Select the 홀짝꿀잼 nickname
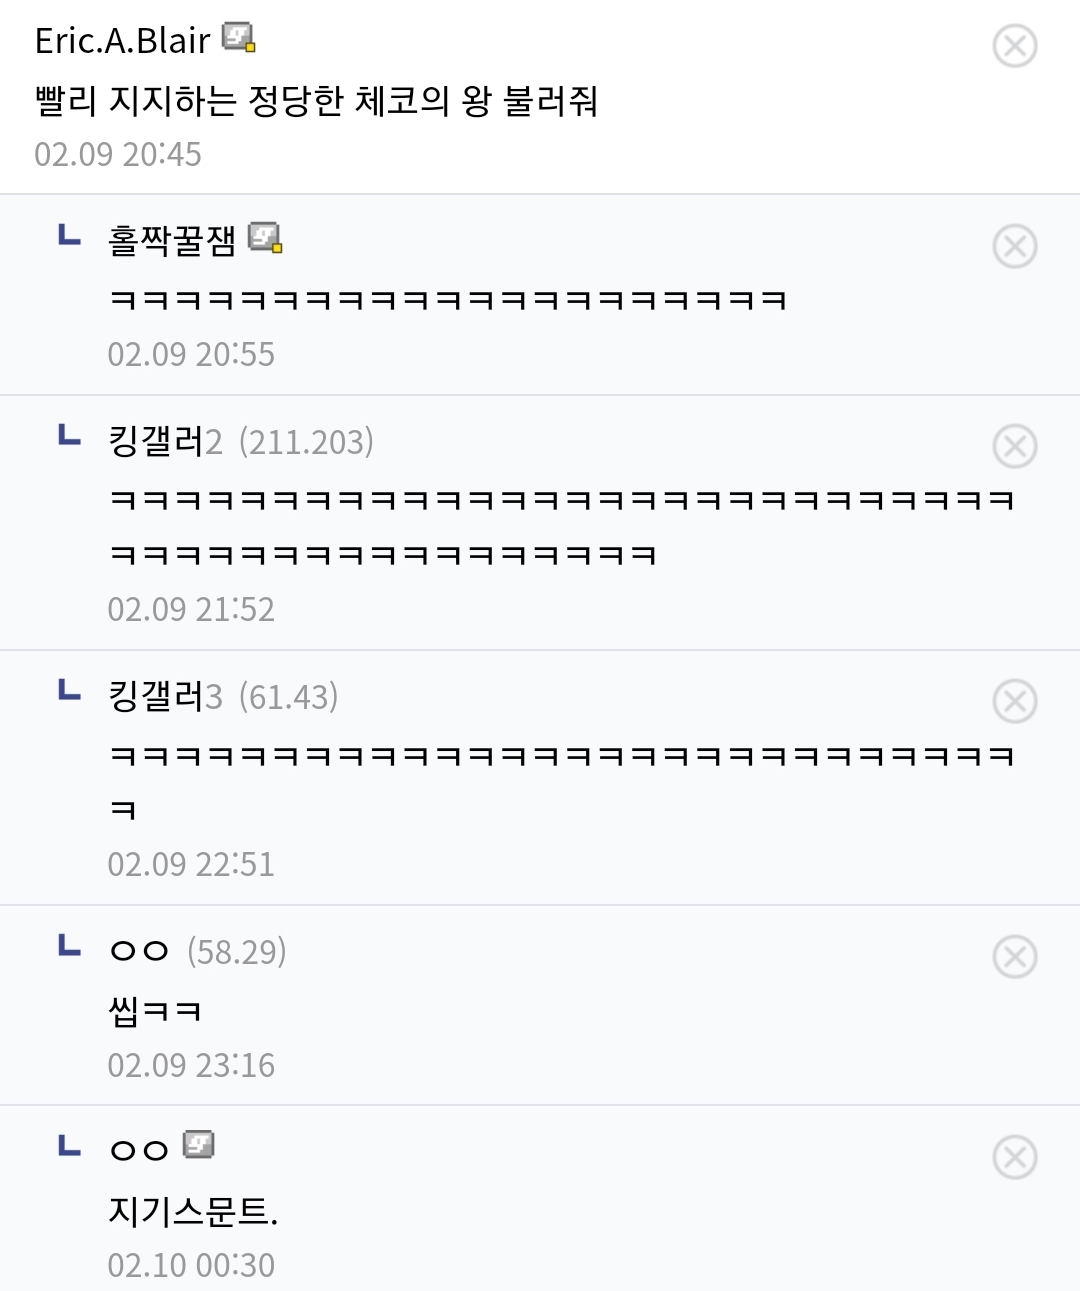 [172, 241]
